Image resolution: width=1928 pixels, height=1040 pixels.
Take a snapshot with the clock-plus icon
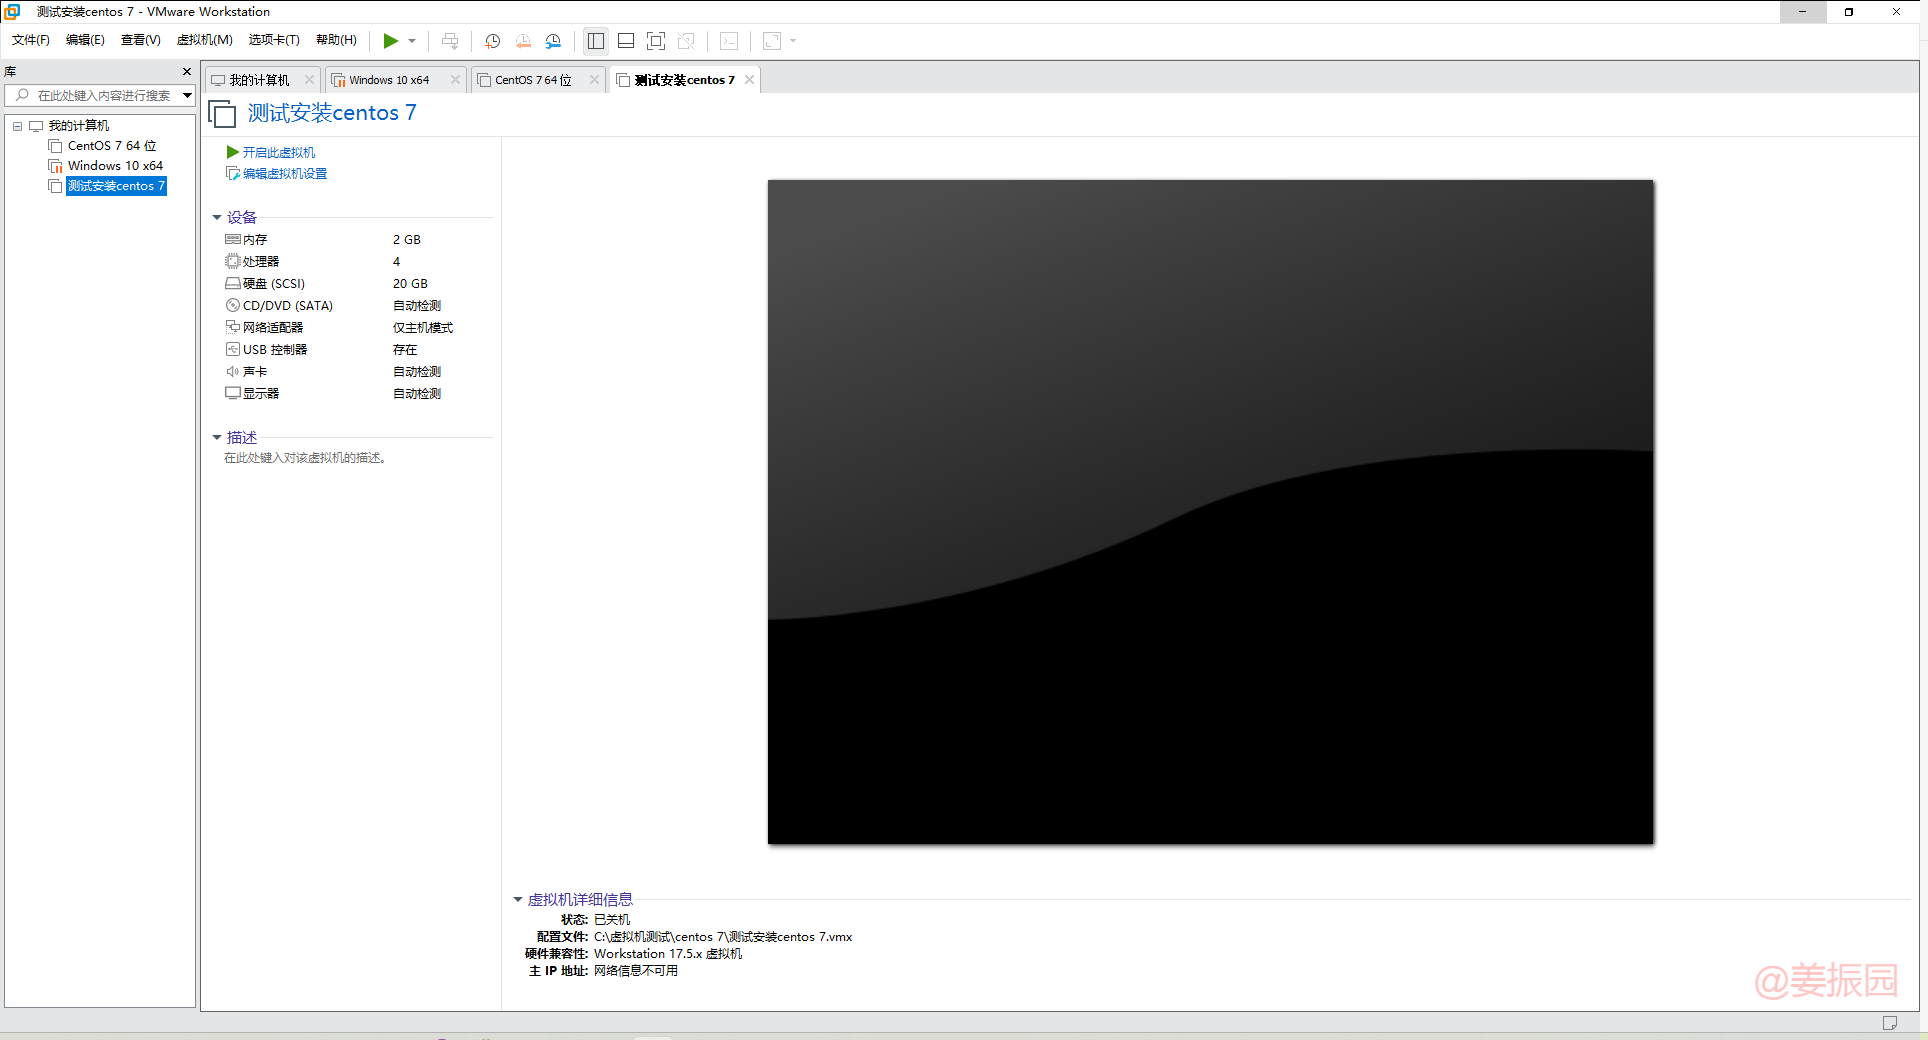click(493, 41)
